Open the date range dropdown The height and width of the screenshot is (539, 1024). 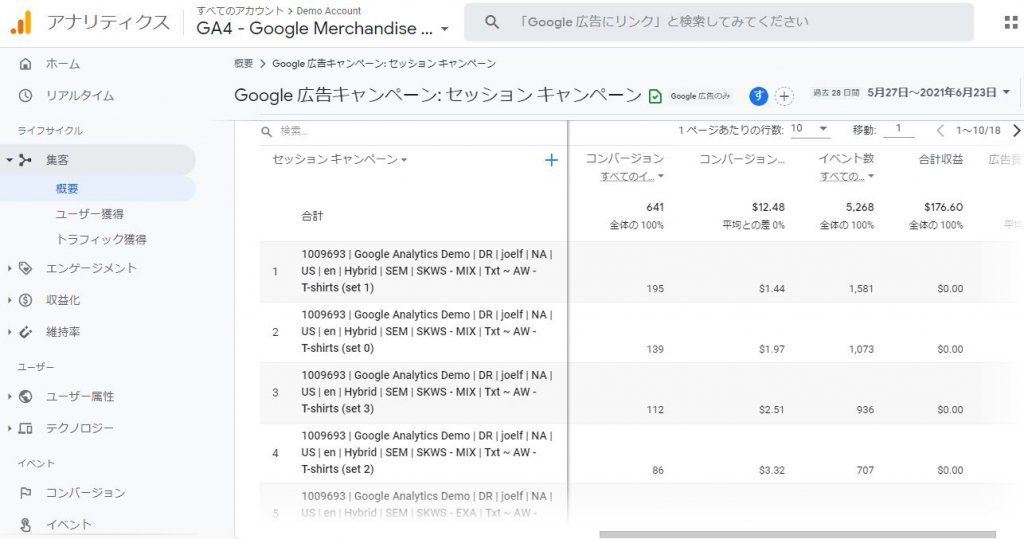(x=1006, y=92)
